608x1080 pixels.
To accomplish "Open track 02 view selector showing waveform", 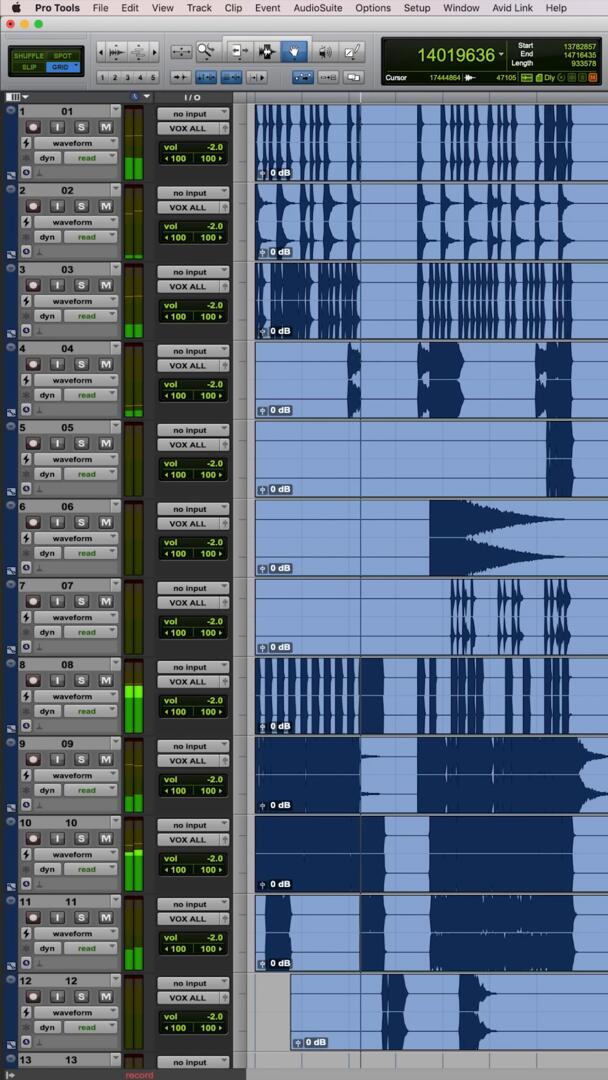I will (75, 222).
